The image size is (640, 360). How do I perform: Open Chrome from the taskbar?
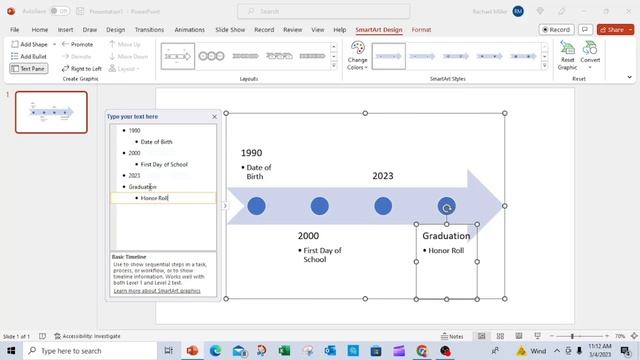coord(422,351)
